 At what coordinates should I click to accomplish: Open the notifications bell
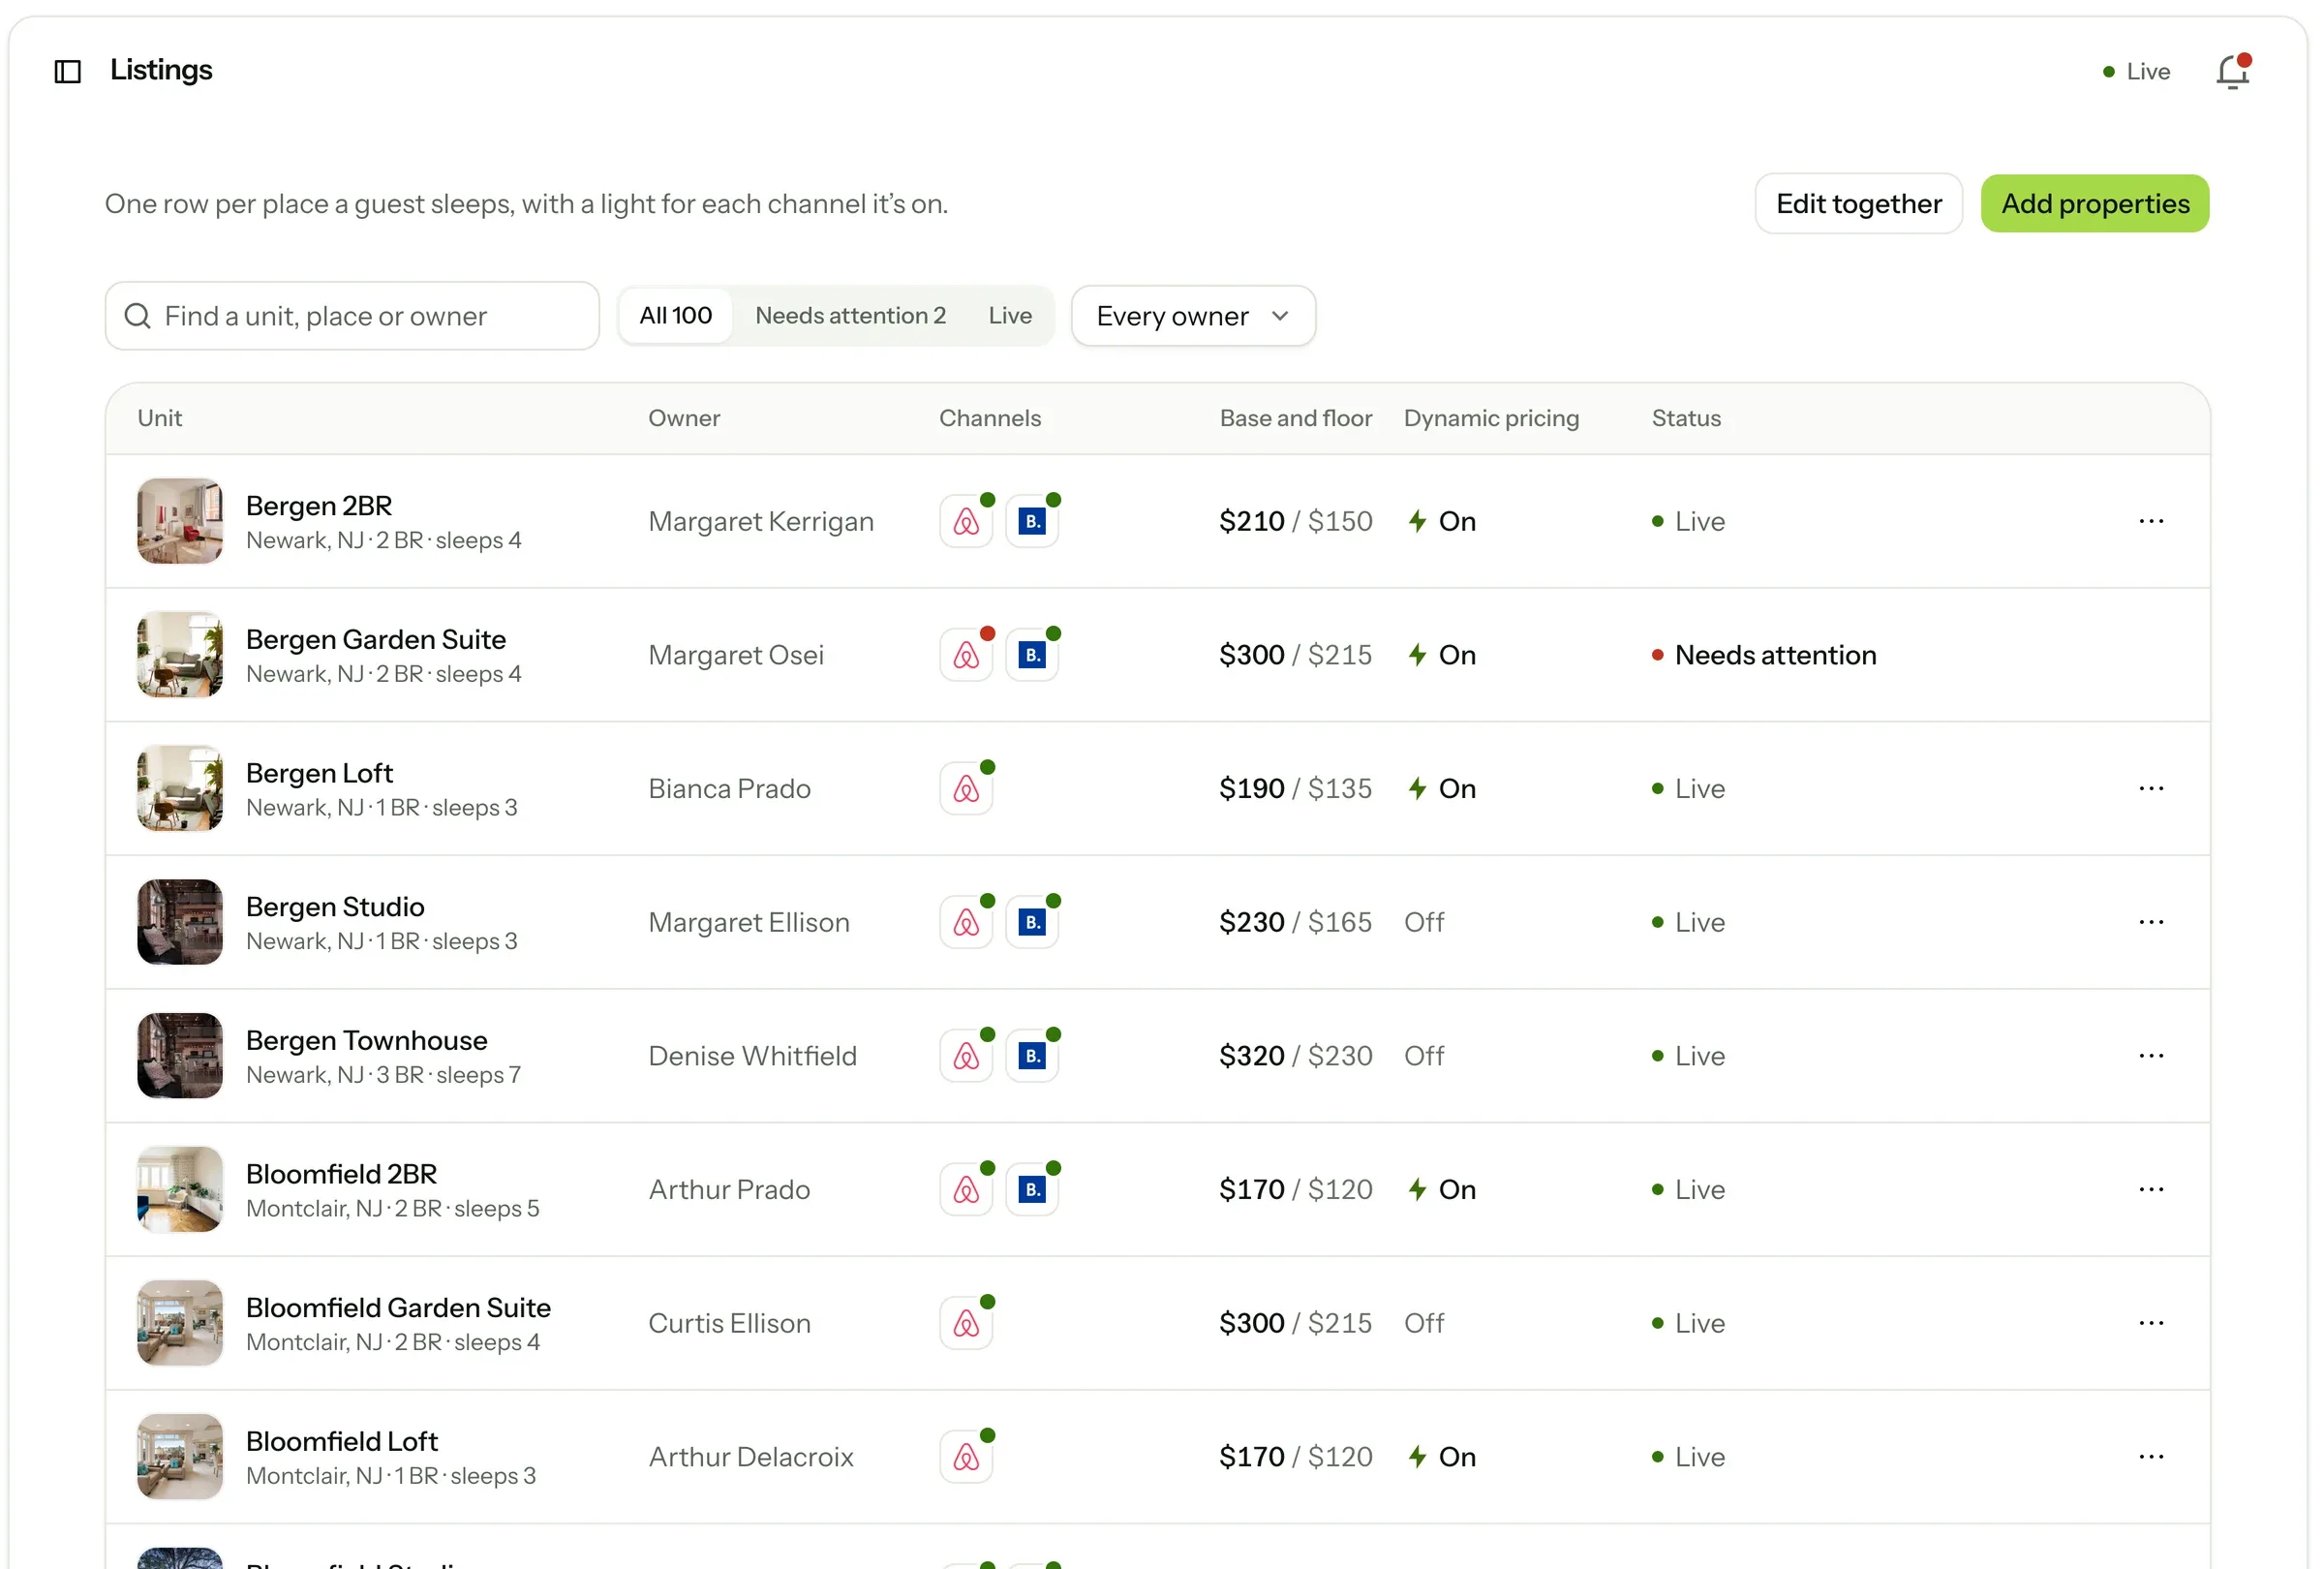coord(2232,71)
